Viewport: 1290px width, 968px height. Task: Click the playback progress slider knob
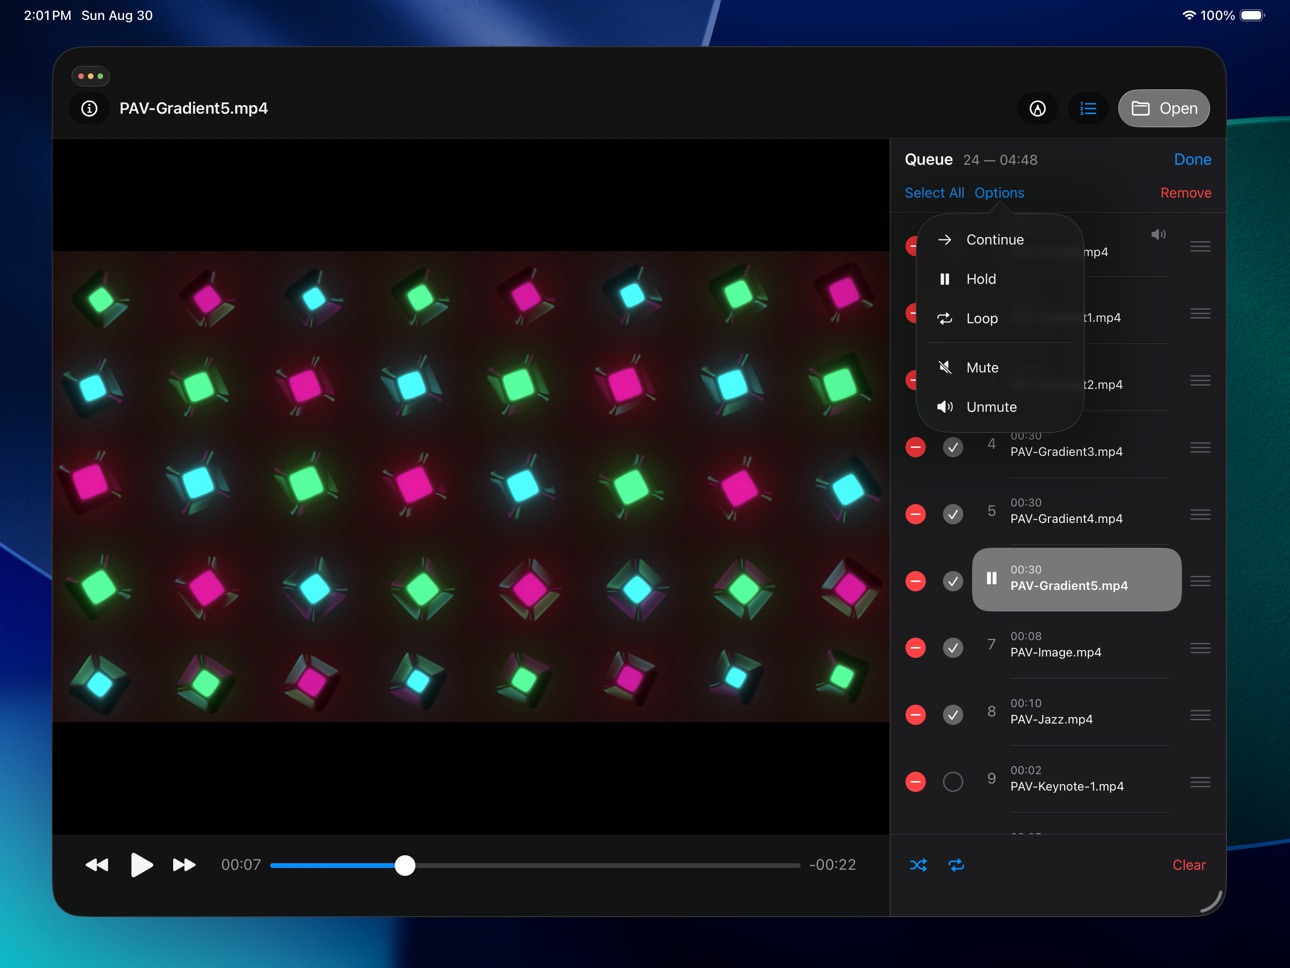(x=404, y=865)
